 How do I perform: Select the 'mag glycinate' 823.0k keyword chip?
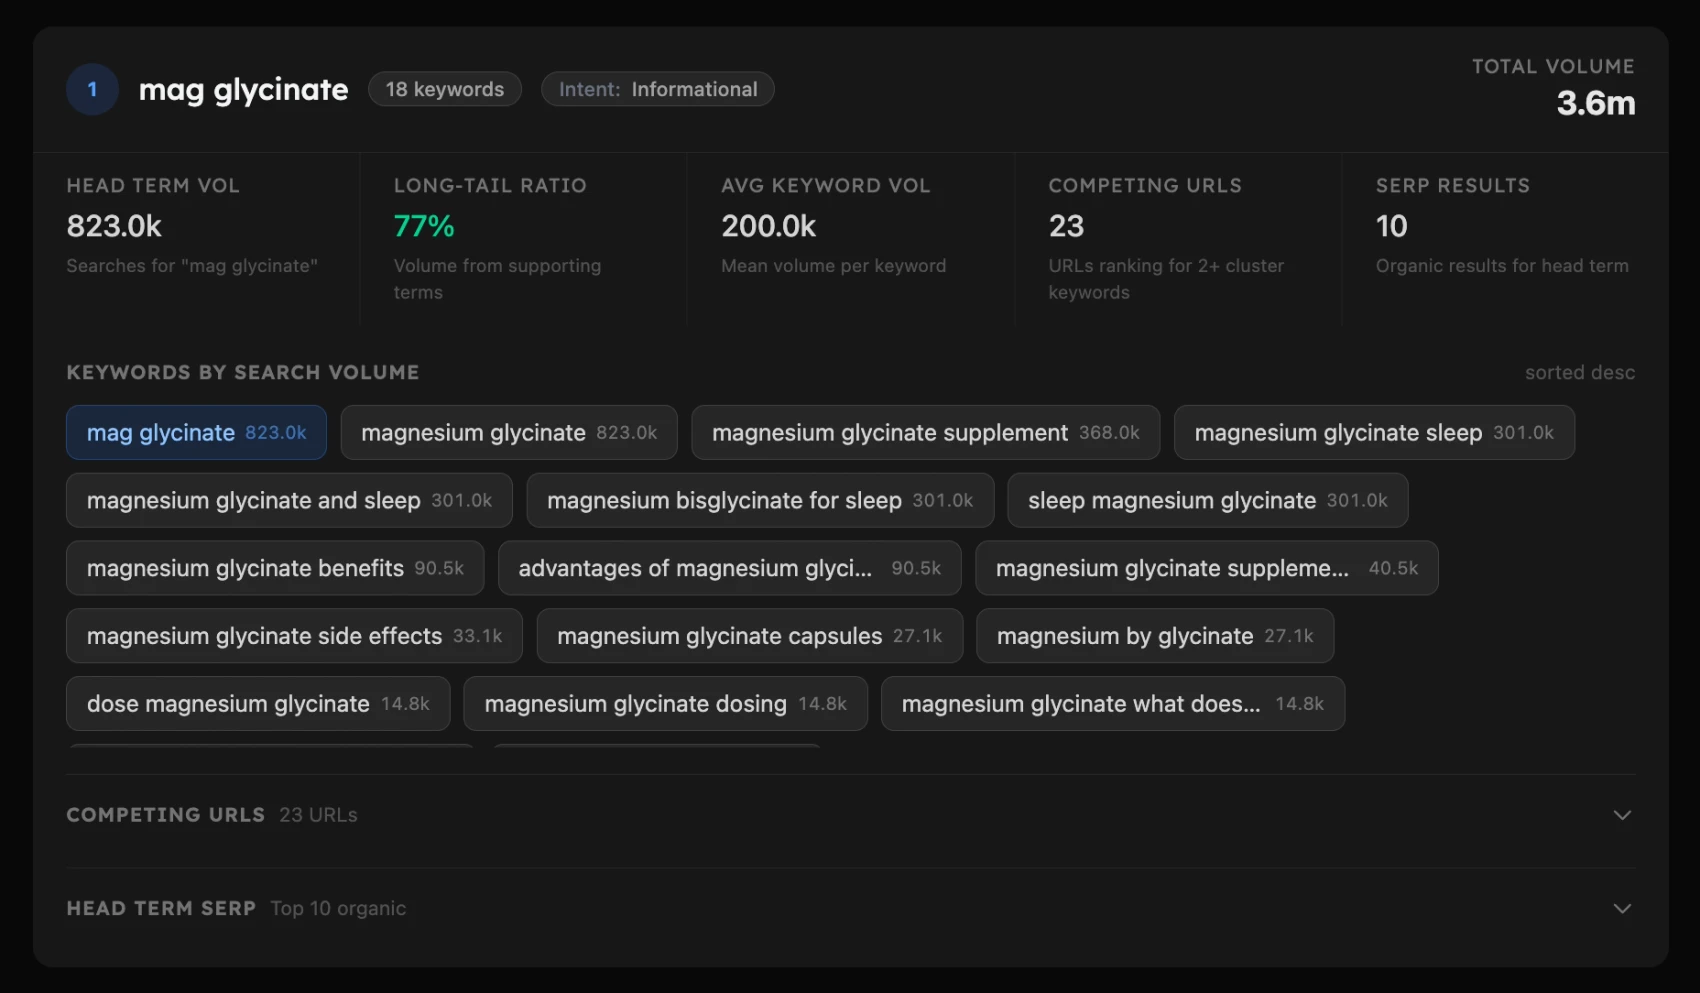click(196, 432)
